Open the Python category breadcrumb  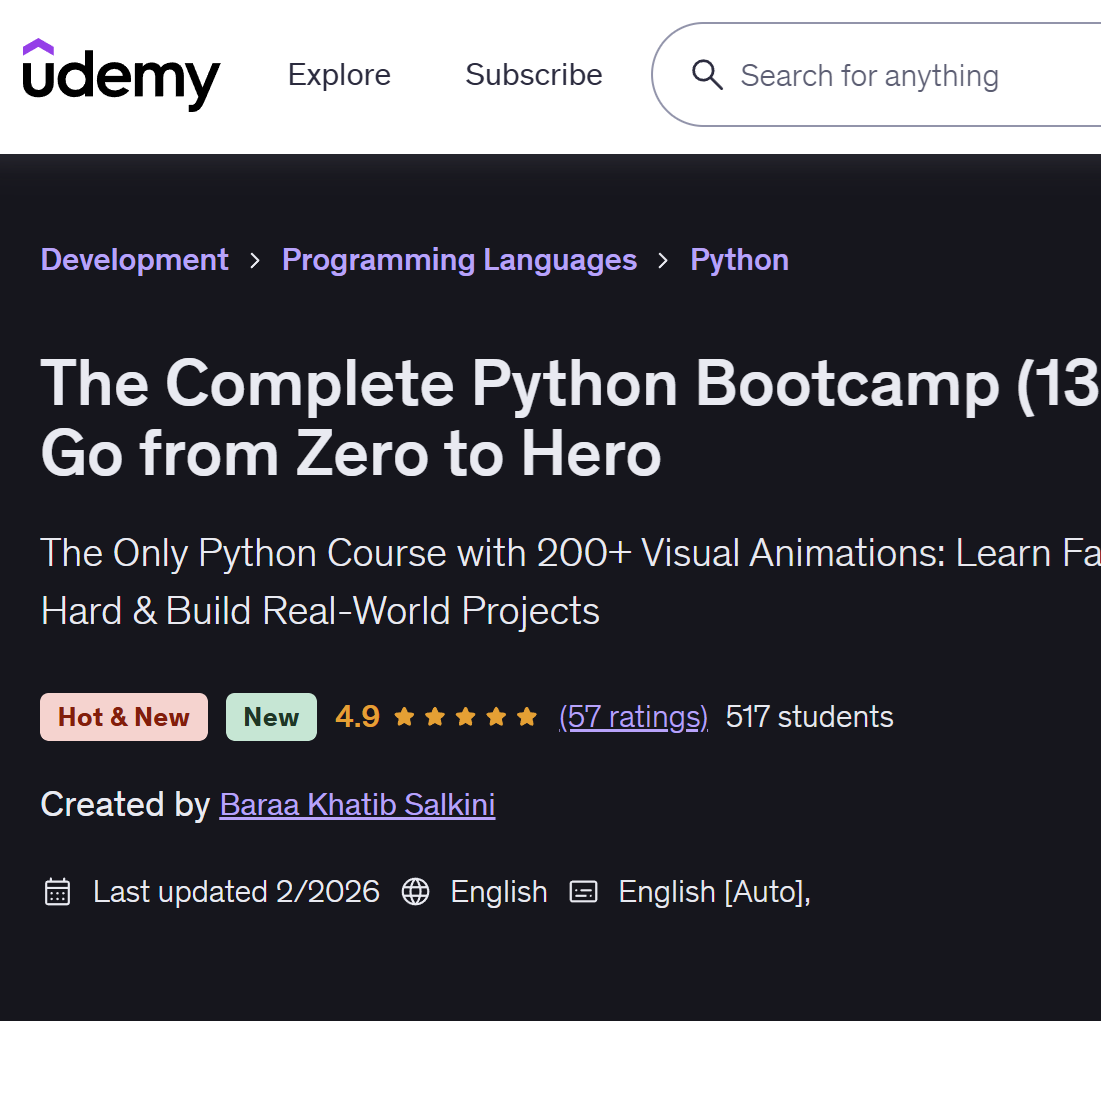point(739,260)
